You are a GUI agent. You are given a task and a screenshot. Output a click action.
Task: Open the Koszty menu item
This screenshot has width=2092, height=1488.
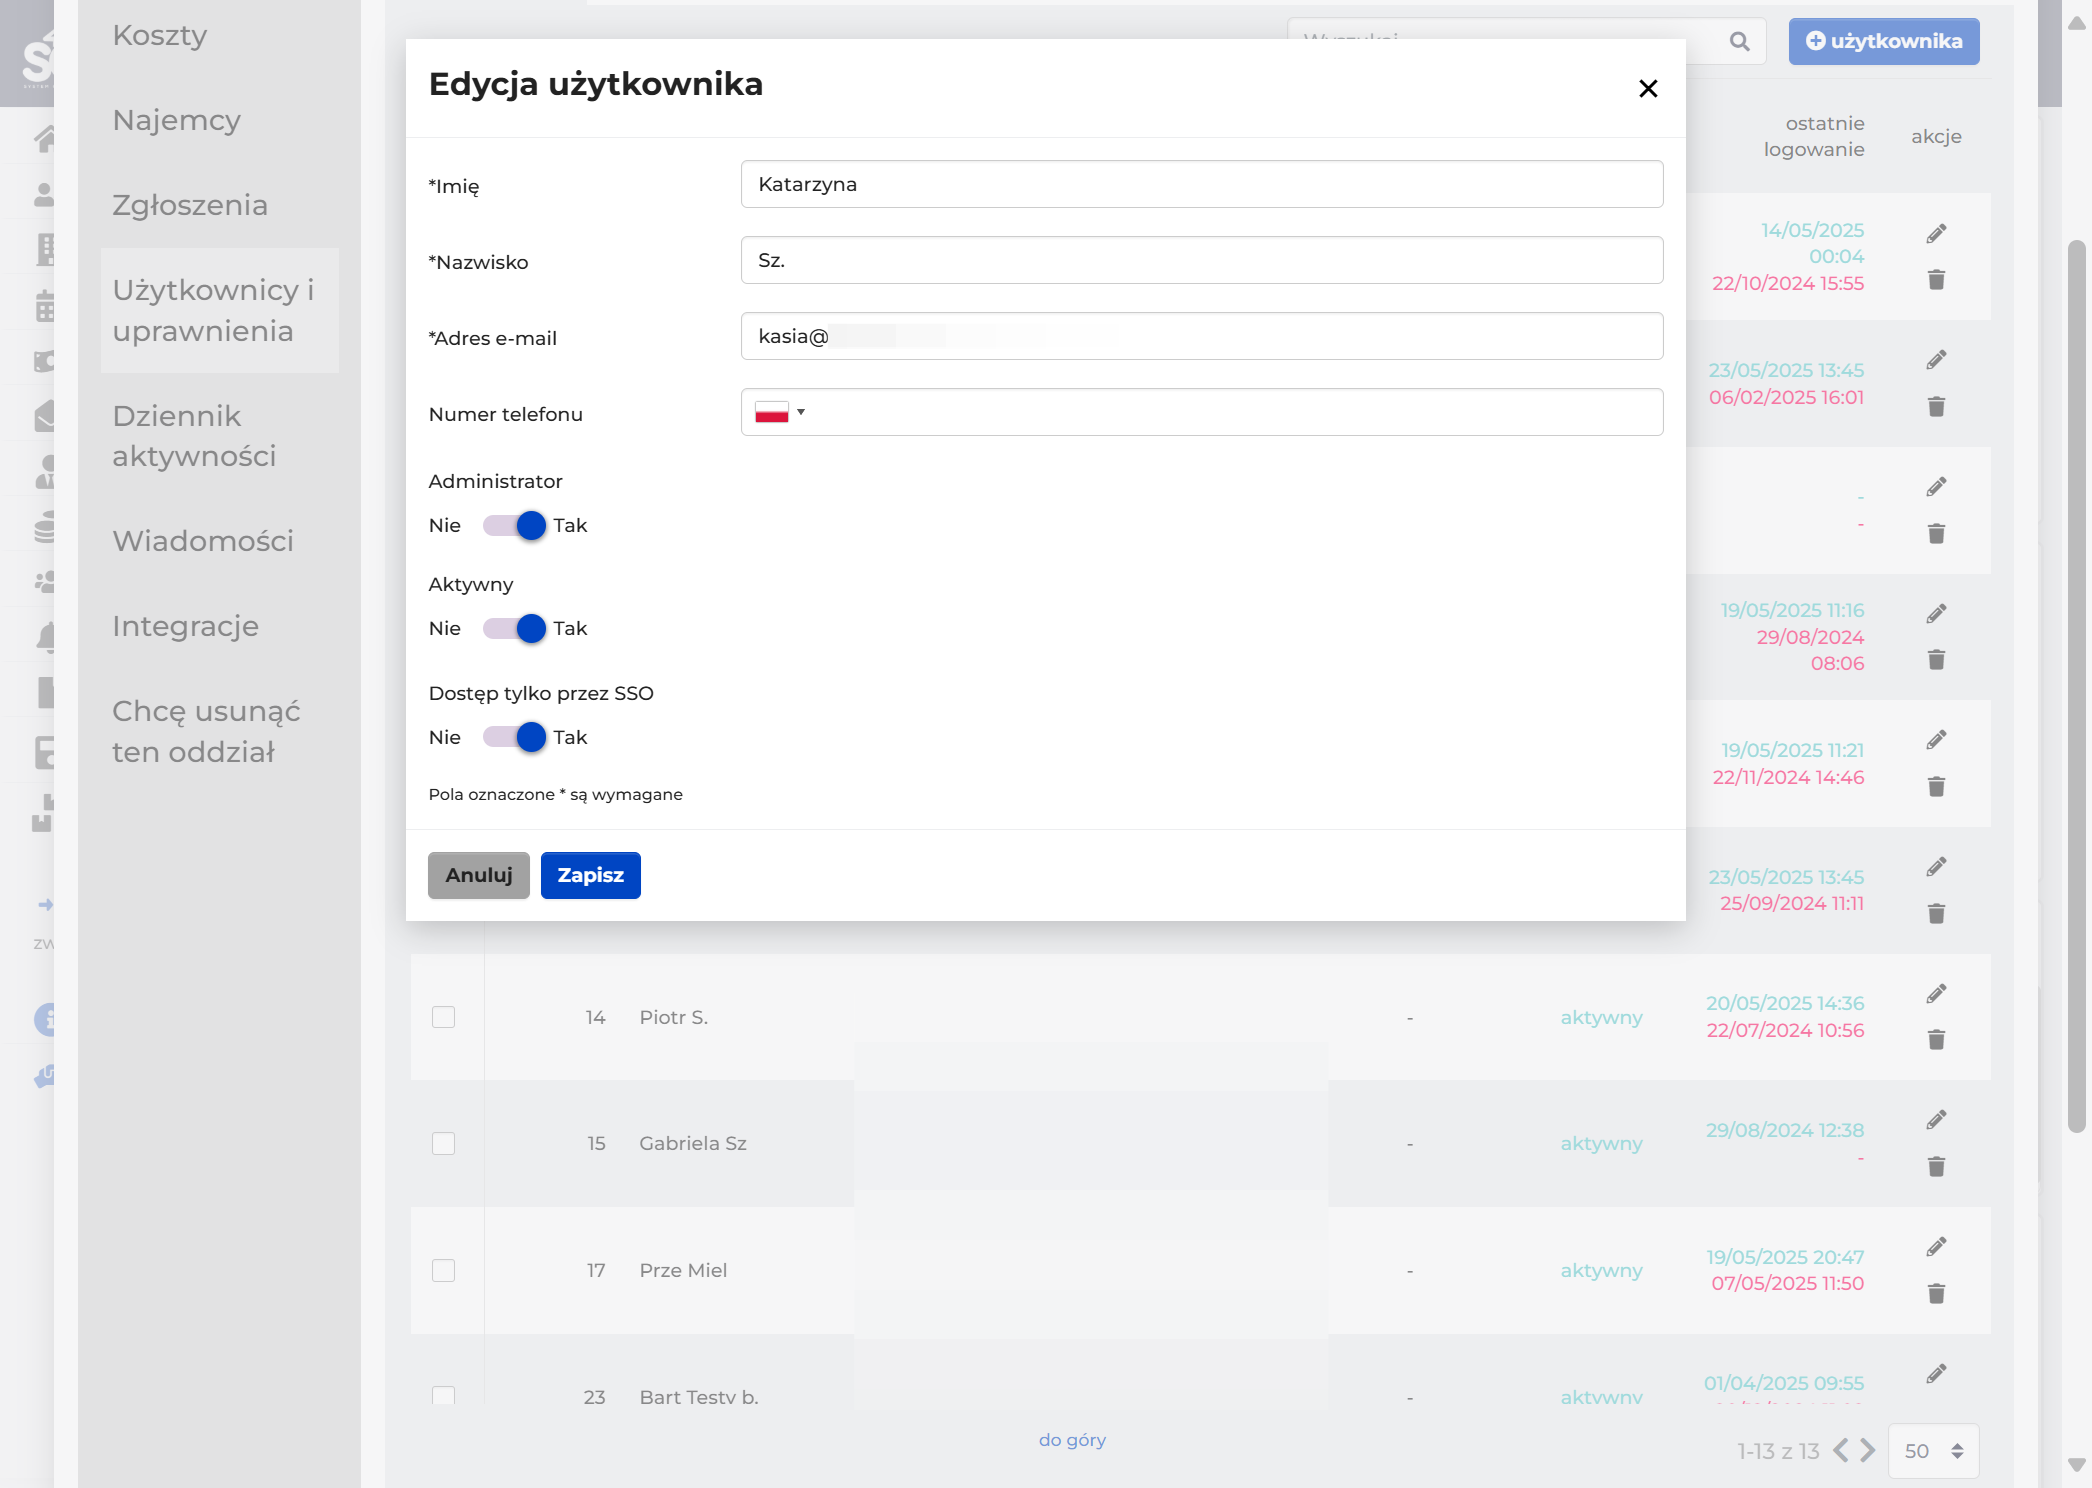click(x=160, y=35)
